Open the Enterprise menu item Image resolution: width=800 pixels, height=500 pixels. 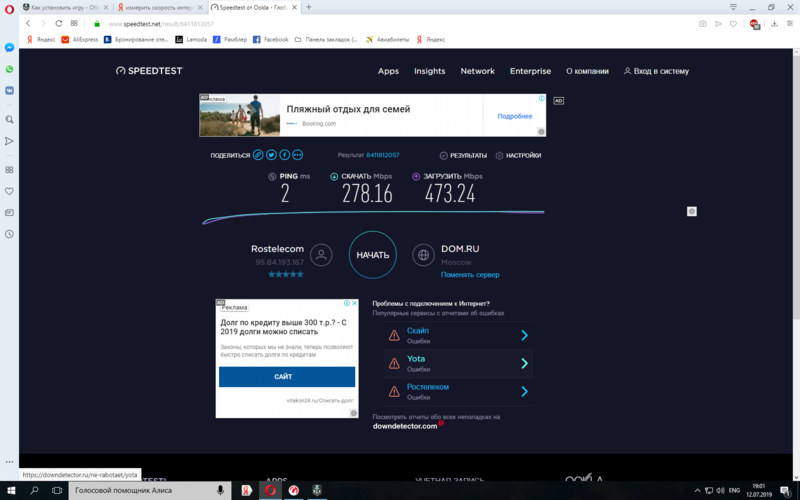[530, 71]
